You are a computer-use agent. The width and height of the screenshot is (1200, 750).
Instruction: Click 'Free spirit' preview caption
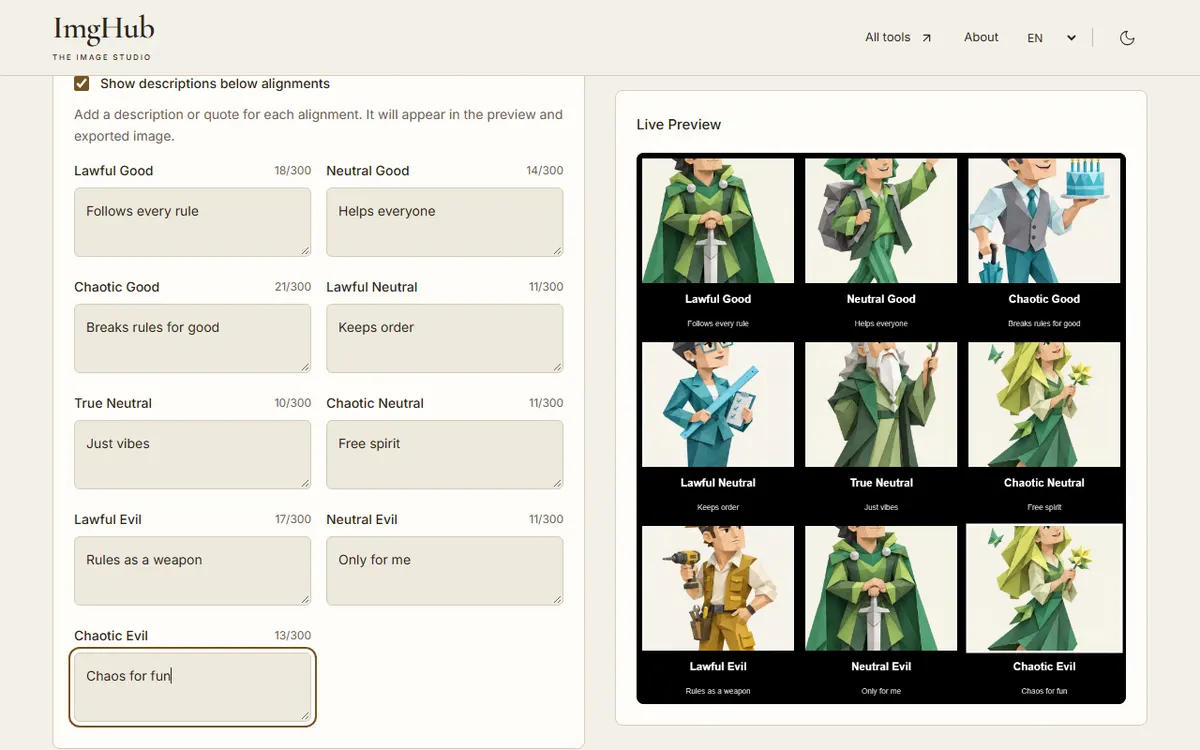[1044, 508]
